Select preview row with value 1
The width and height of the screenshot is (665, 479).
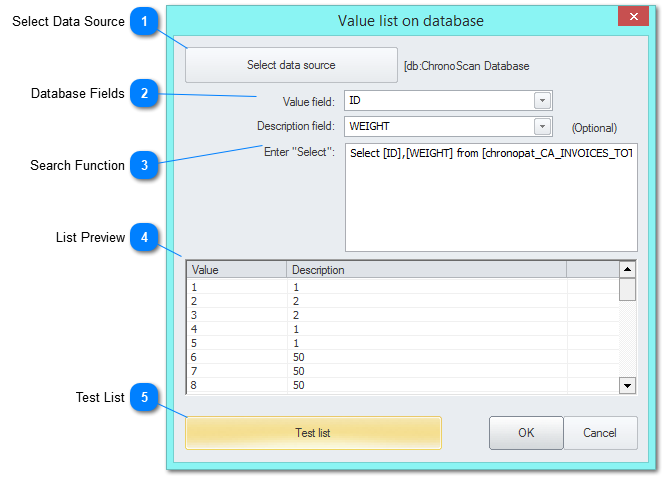pyautogui.click(x=402, y=287)
